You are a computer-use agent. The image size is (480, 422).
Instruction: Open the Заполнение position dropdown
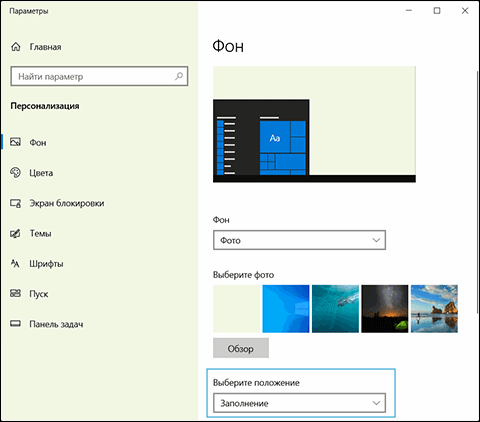point(299,403)
